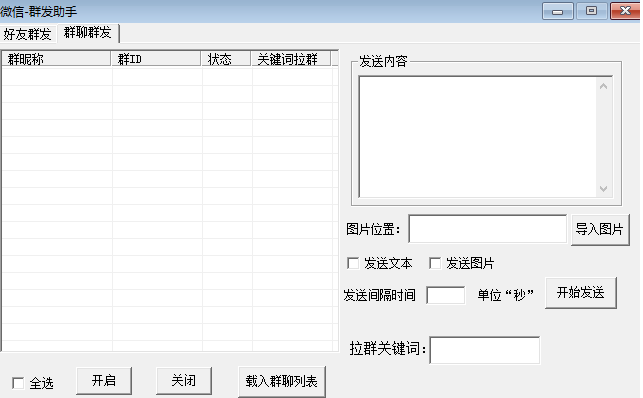Click the 关闭 button
Viewport: 643px width, 398px height.
pos(184,381)
